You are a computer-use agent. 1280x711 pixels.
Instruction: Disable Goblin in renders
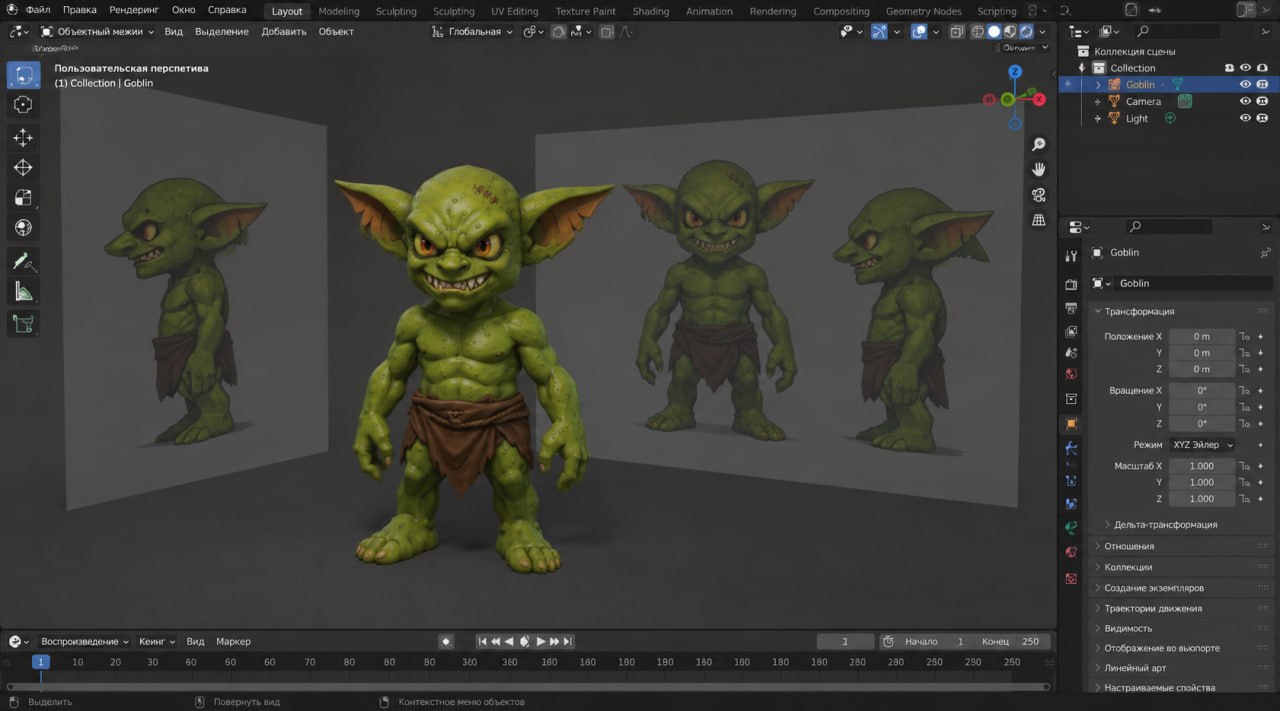click(1262, 85)
